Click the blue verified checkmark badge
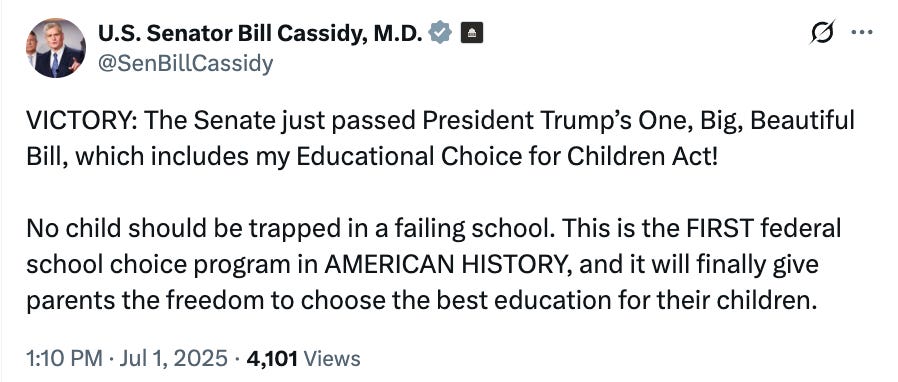Image resolution: width=898 pixels, height=382 pixels. (x=440, y=34)
